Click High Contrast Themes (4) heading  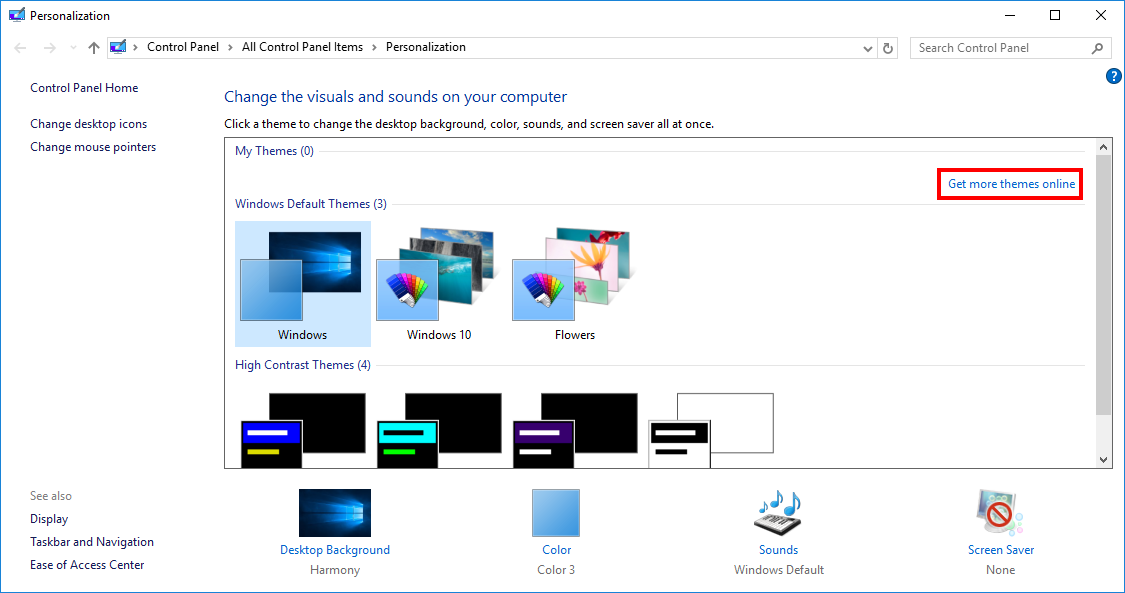point(303,364)
